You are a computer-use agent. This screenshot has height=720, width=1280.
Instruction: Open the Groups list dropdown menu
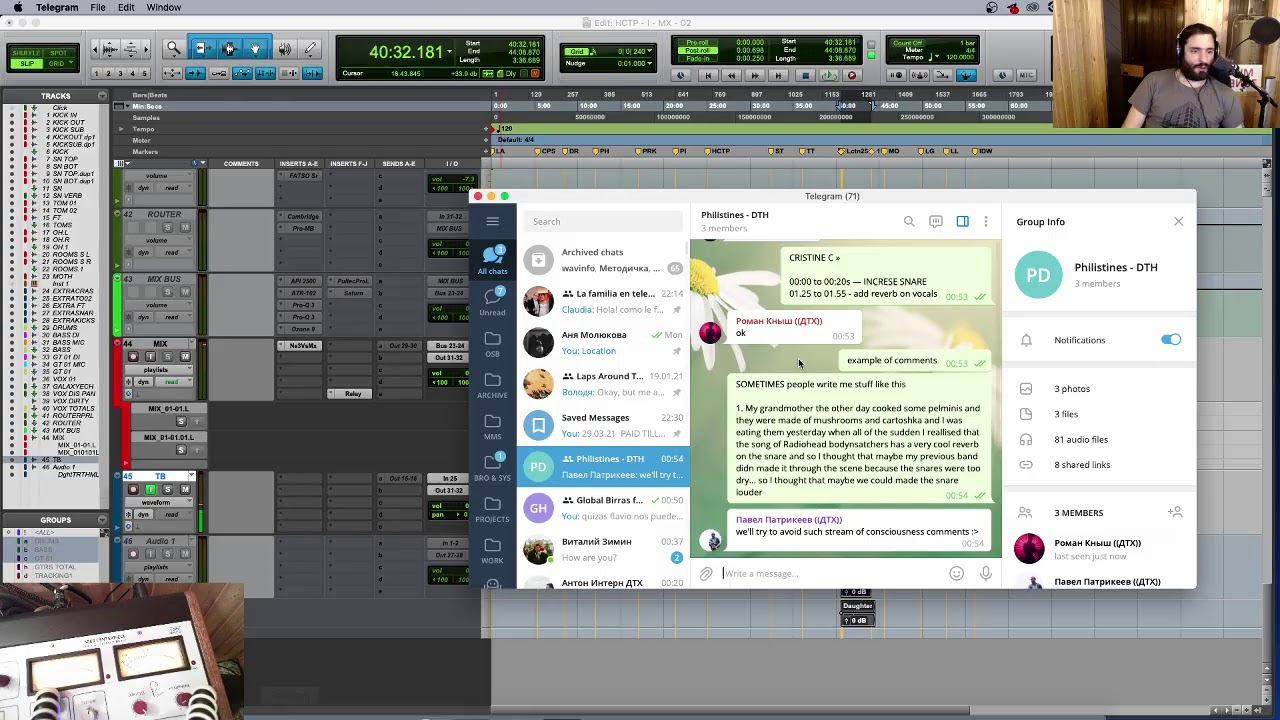[x=102, y=520]
